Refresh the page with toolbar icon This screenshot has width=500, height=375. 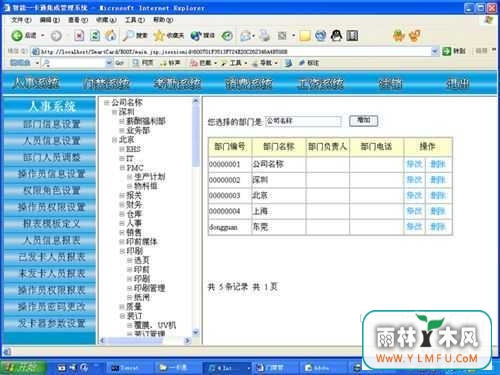tap(95, 35)
